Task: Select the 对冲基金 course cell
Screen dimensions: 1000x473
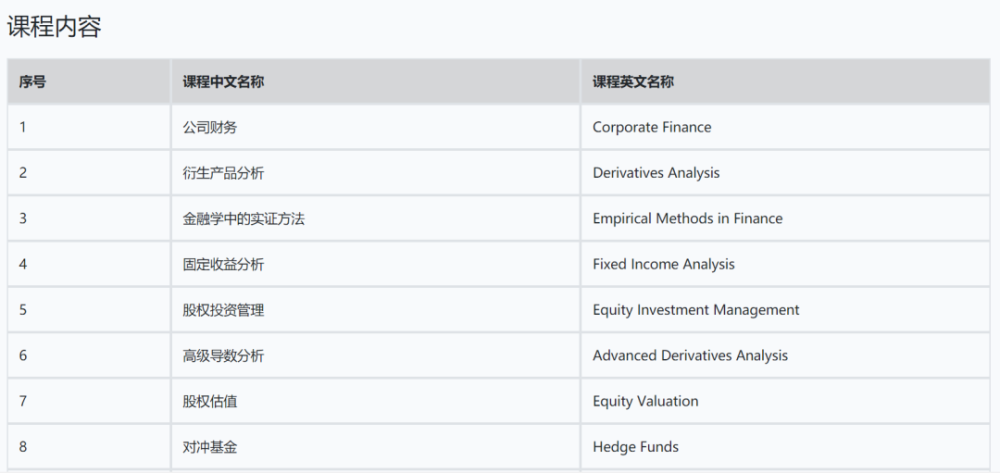Action: point(210,447)
